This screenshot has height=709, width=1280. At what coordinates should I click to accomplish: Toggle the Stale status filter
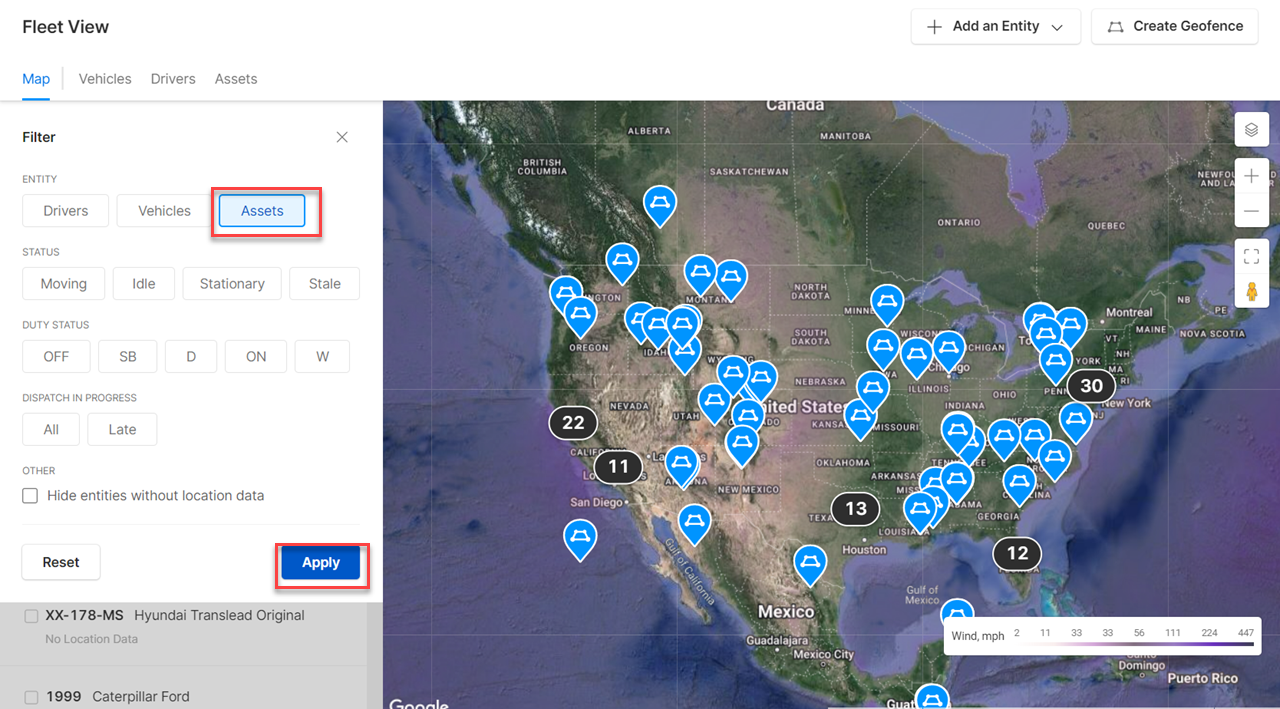325,284
